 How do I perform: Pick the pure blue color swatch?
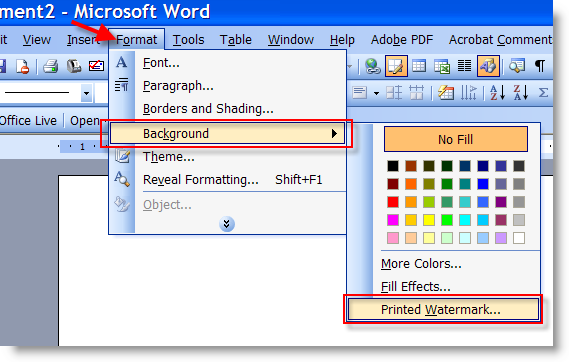(x=483, y=184)
